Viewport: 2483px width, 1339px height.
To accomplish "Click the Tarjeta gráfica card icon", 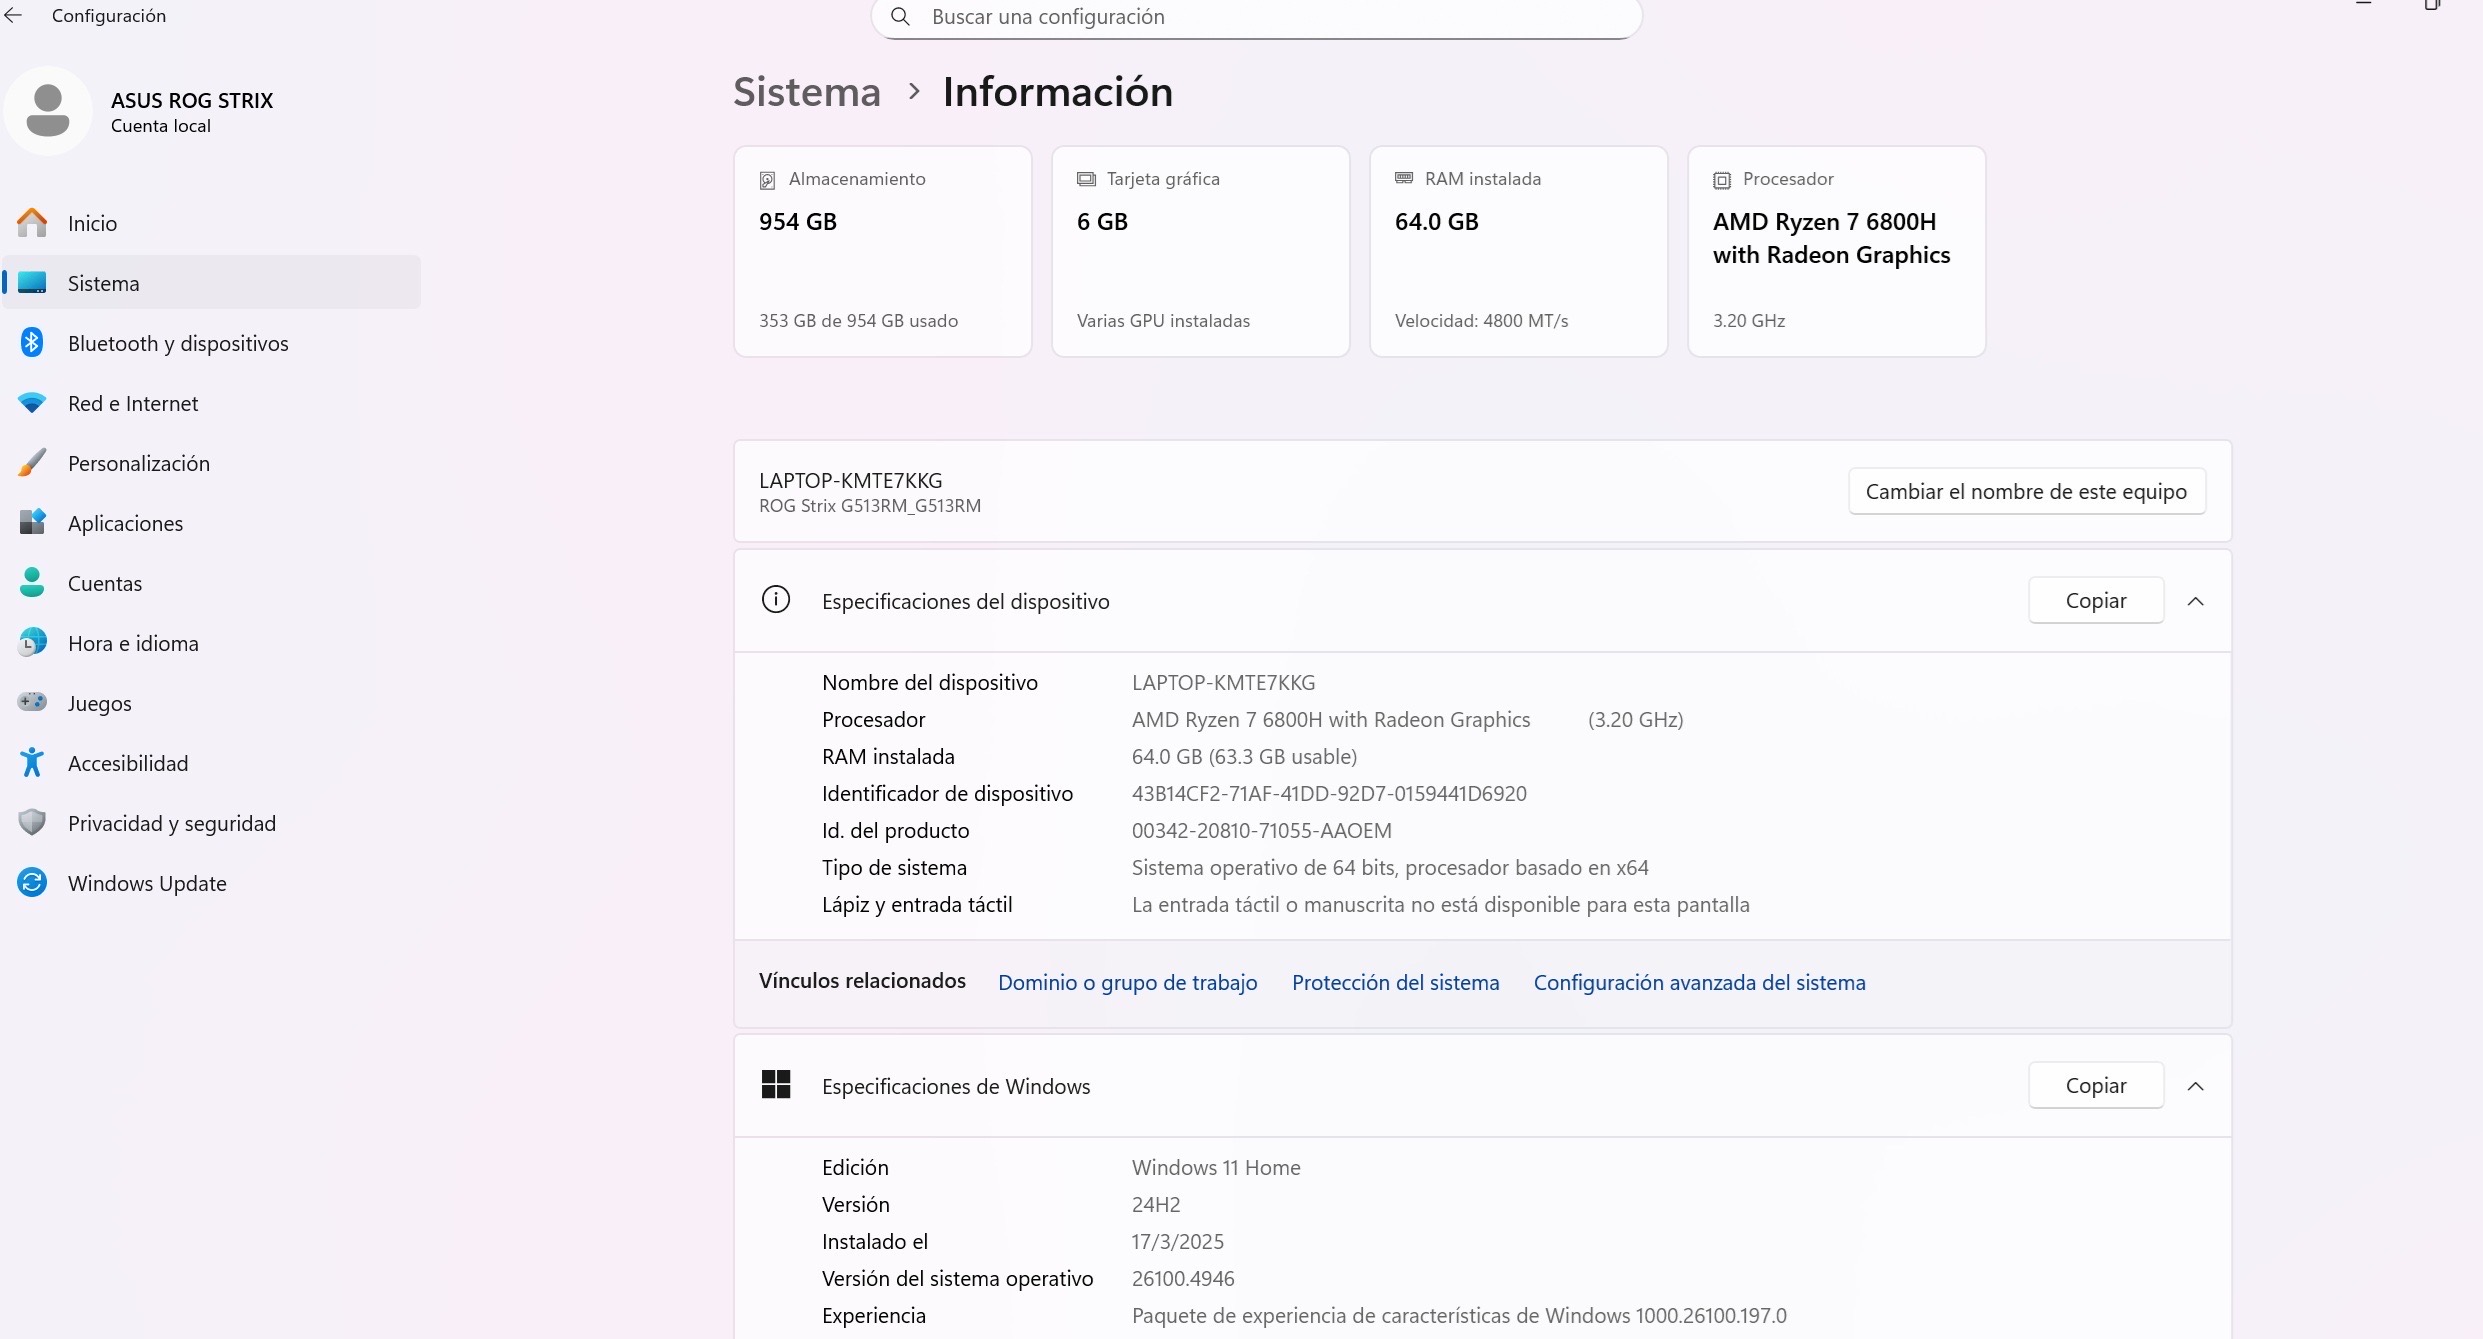I will 1086,179.
